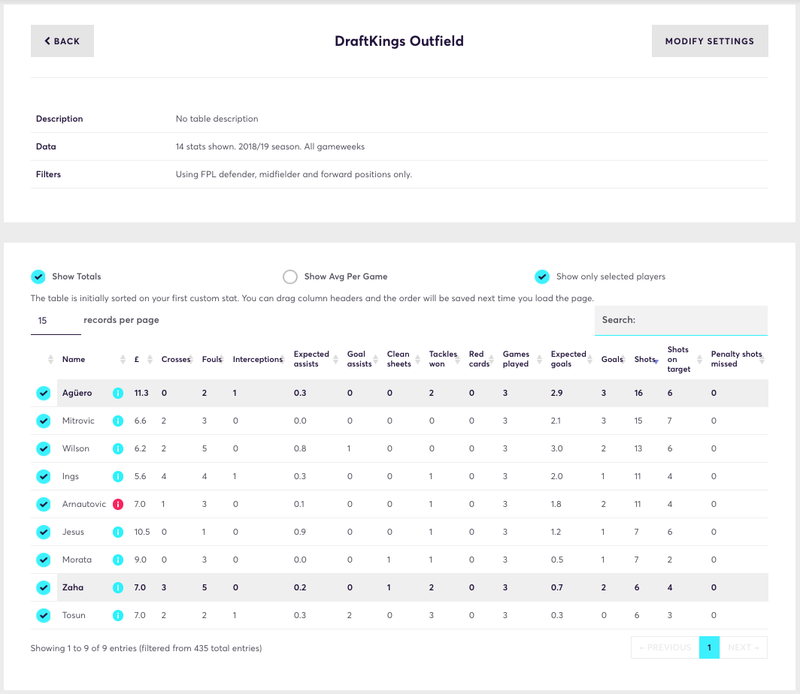Sort by the Goals column header
The width and height of the screenshot is (800, 694).
(613, 359)
